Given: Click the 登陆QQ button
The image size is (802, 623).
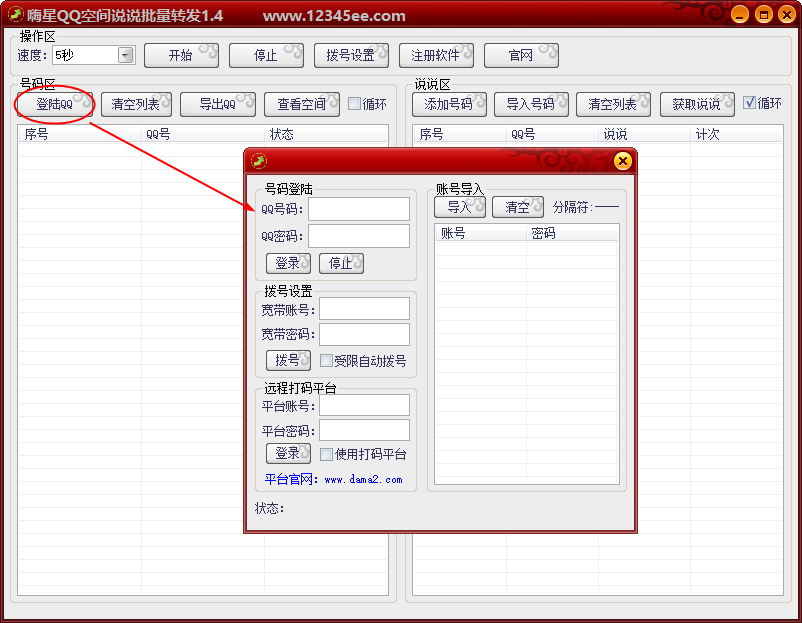Looking at the screenshot, I should (55, 104).
